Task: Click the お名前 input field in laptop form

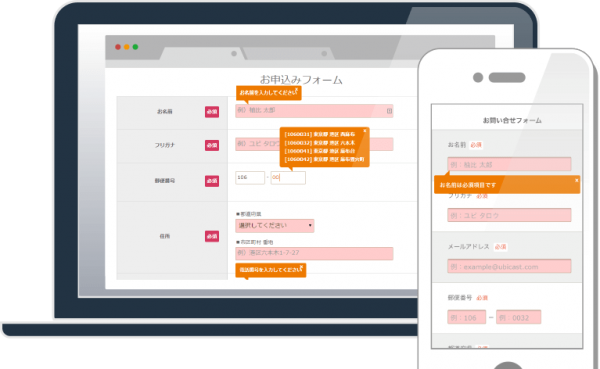Action: (314, 111)
